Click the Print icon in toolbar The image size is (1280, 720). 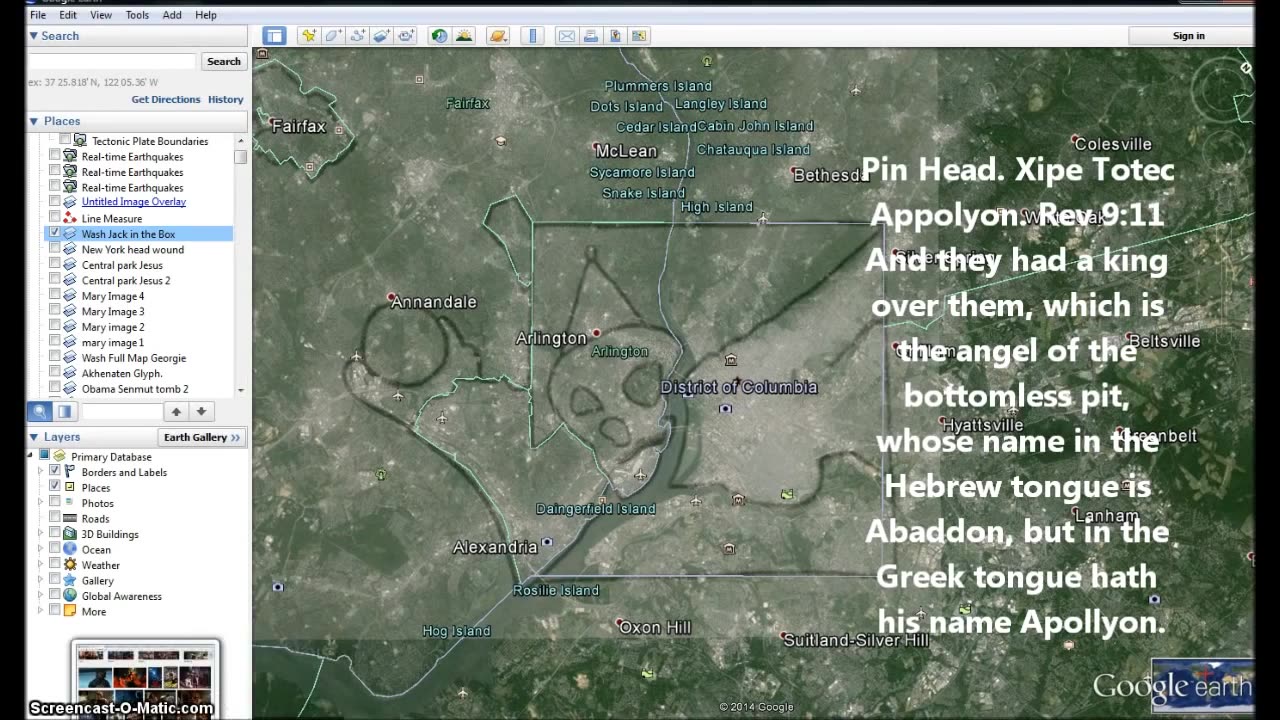(x=591, y=36)
